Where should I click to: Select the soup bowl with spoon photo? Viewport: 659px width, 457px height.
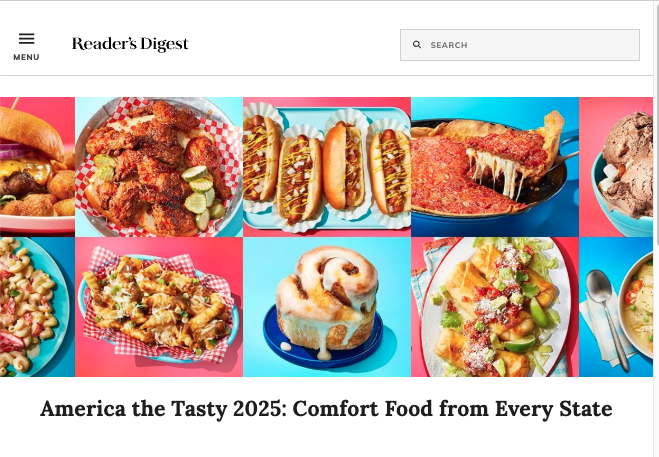[x=616, y=307]
